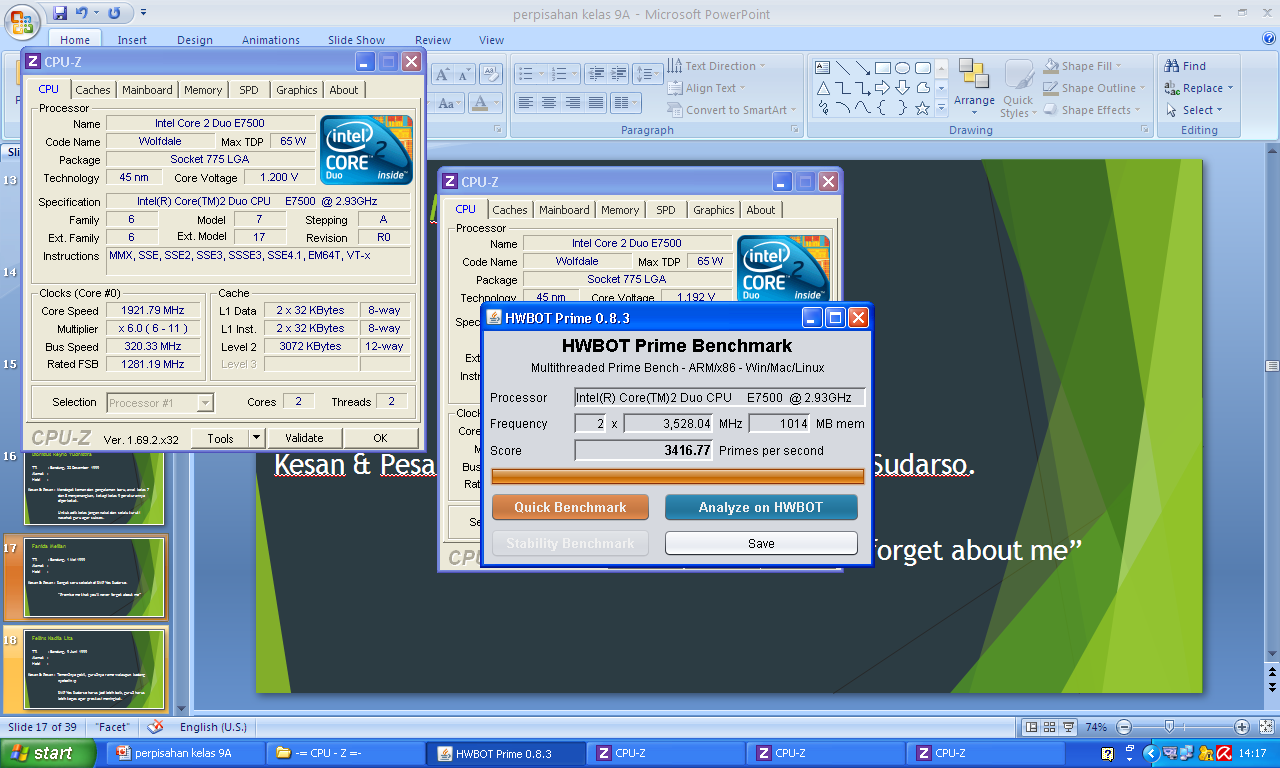Clear all formatting from text
The width and height of the screenshot is (1280, 768).
[491, 74]
